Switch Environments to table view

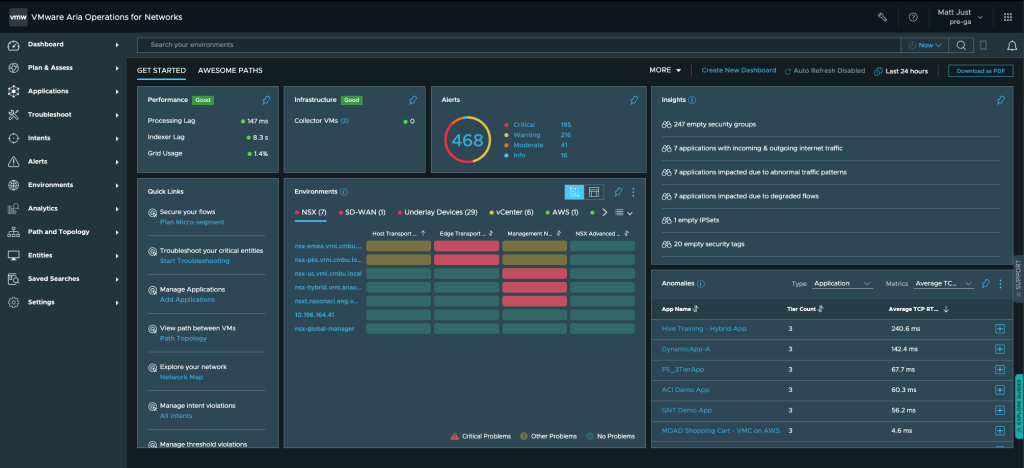click(x=594, y=192)
